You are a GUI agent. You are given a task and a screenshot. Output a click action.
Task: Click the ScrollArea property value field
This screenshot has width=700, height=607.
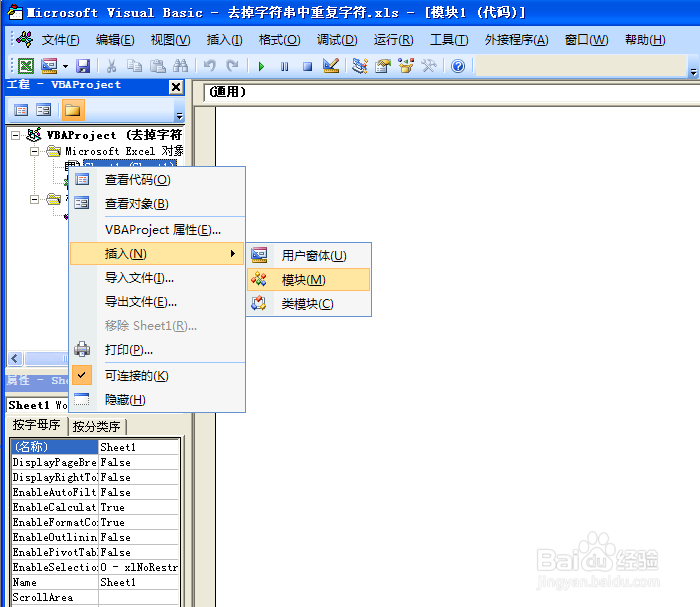click(x=138, y=597)
